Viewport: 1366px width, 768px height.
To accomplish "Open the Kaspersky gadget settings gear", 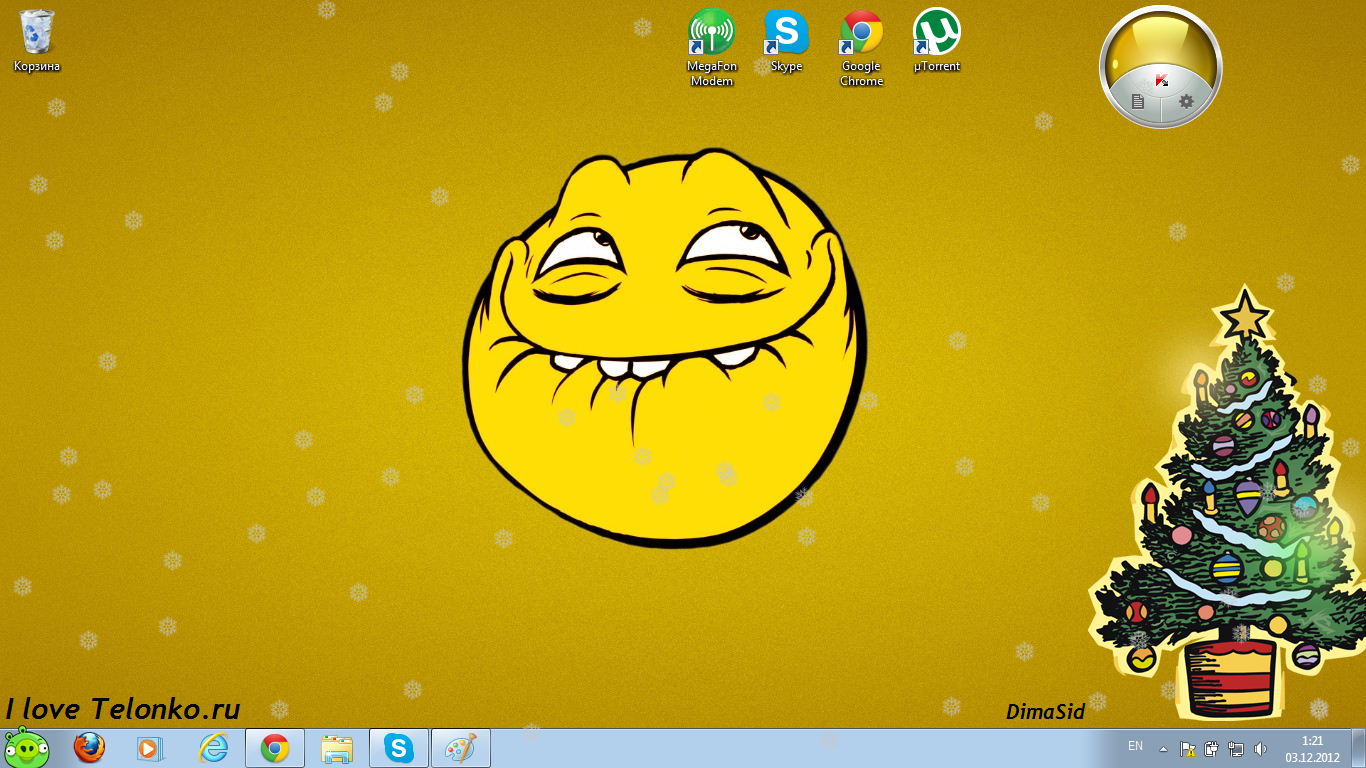I will point(1187,101).
